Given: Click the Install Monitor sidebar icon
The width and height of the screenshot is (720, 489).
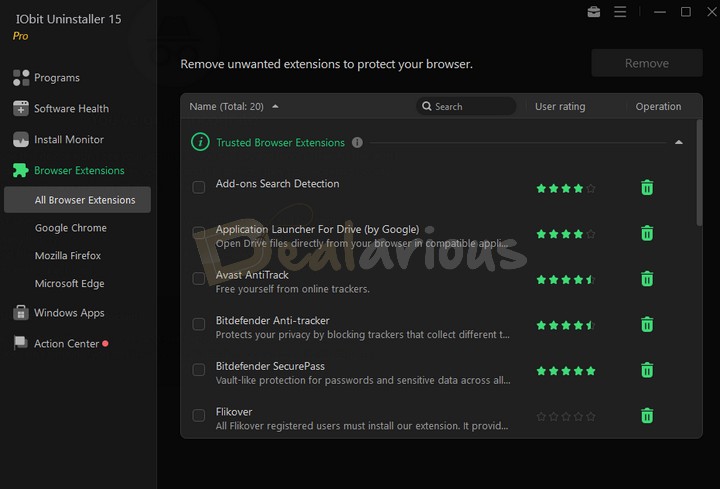Looking at the screenshot, I should pos(21,139).
